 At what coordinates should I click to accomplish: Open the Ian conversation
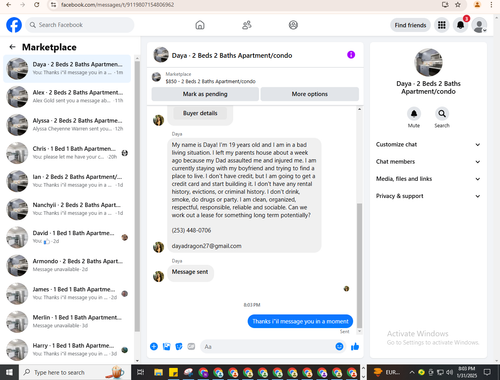click(67, 181)
